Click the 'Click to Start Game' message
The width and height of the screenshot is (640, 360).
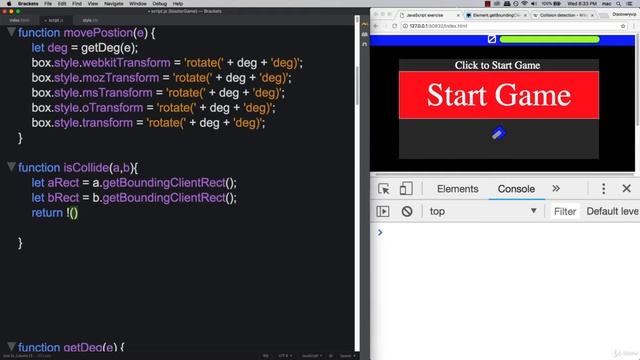pyautogui.click(x=497, y=65)
